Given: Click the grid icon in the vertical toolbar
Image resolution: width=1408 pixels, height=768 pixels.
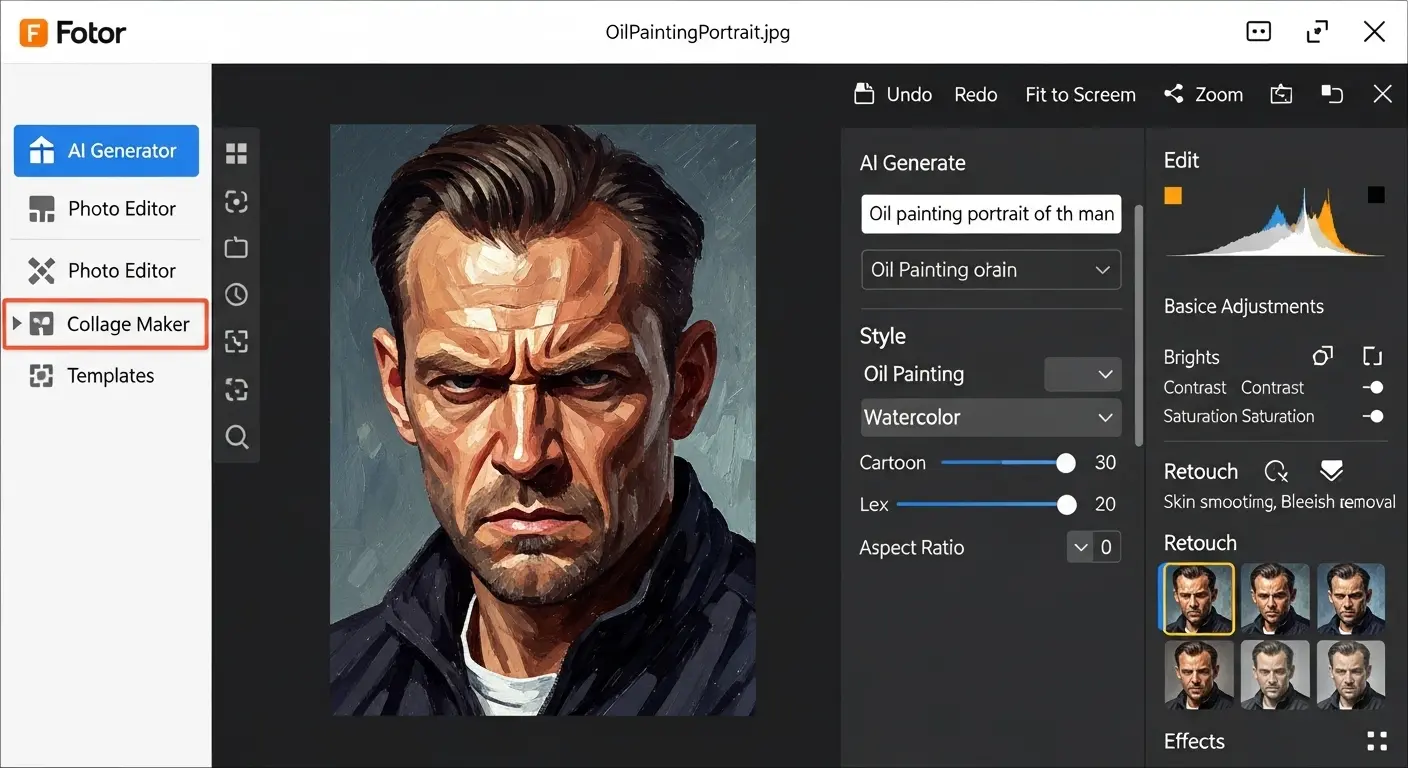Looking at the screenshot, I should [236, 153].
